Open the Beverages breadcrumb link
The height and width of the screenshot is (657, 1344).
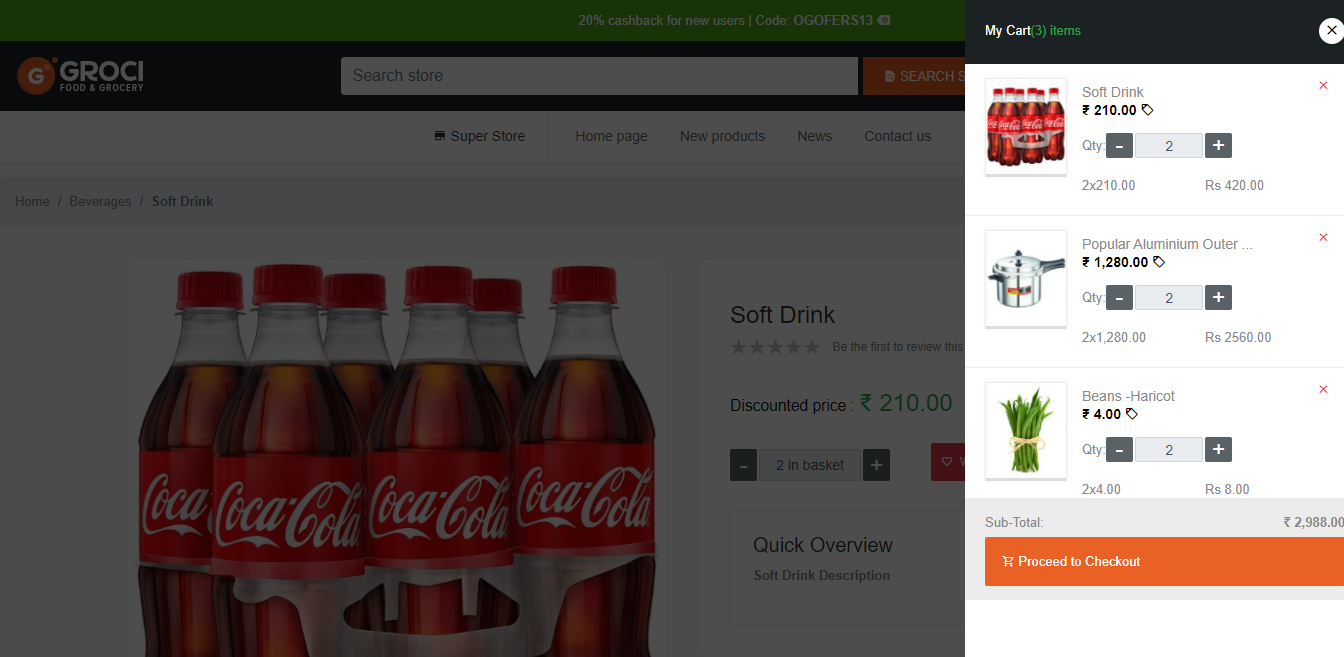click(100, 201)
